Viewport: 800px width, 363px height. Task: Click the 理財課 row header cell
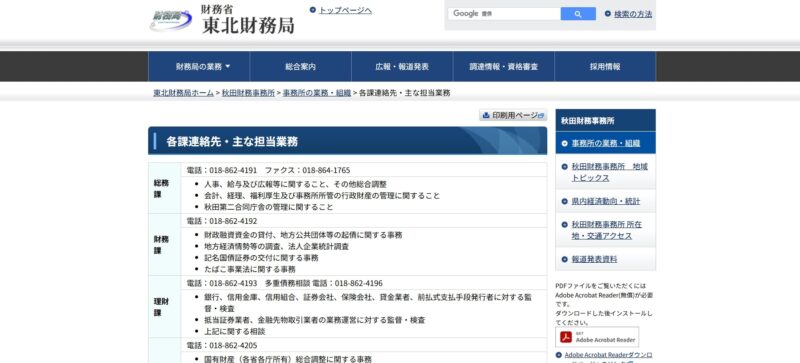[x=165, y=307]
